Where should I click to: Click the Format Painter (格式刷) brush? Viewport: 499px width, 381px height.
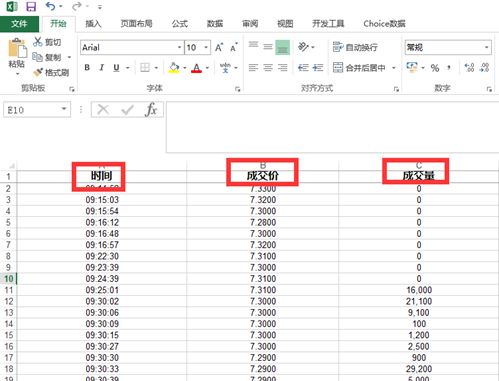click(x=38, y=72)
